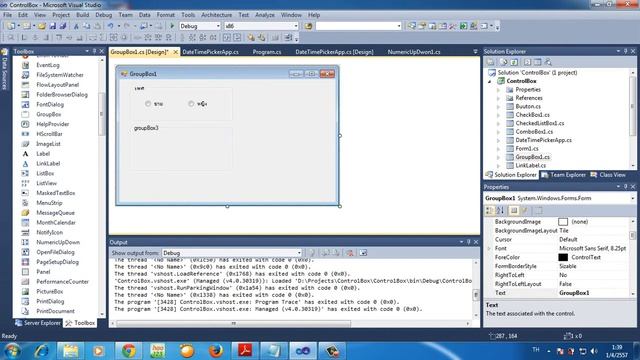The width and height of the screenshot is (640, 360).
Task: Clear all output in Output panel
Action: coord(350,253)
